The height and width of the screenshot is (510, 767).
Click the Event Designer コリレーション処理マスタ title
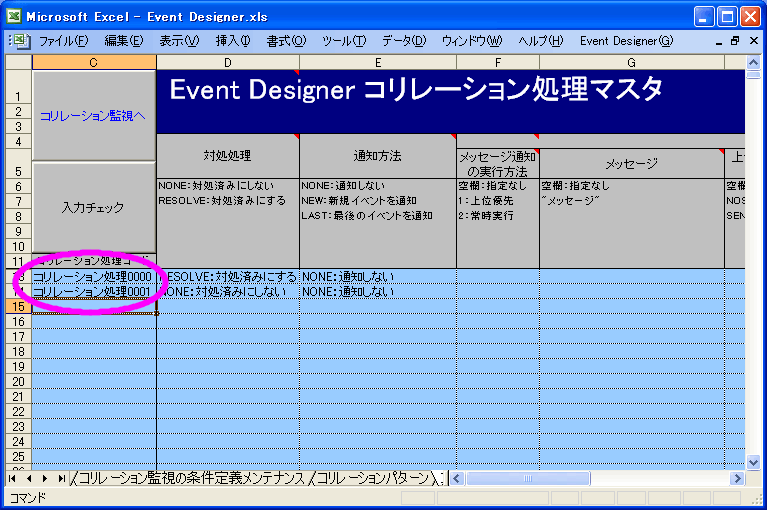click(x=416, y=90)
